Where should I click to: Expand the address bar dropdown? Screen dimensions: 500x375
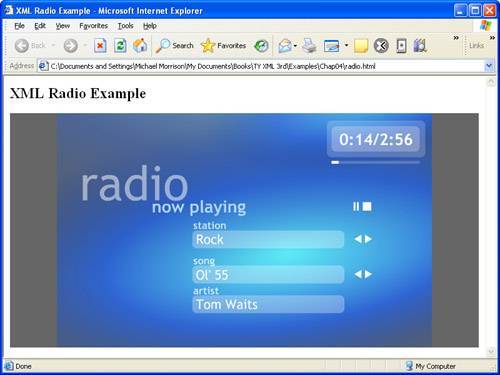(489, 66)
